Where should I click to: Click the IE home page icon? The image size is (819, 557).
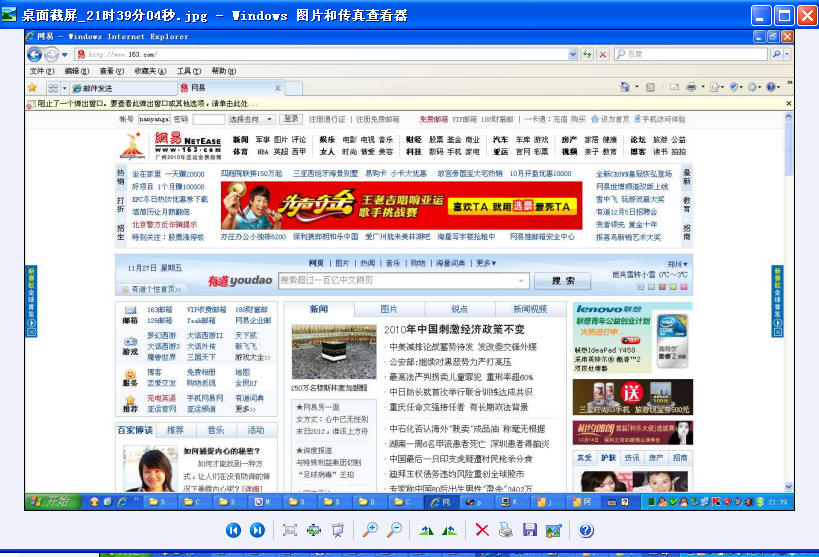coord(625,87)
